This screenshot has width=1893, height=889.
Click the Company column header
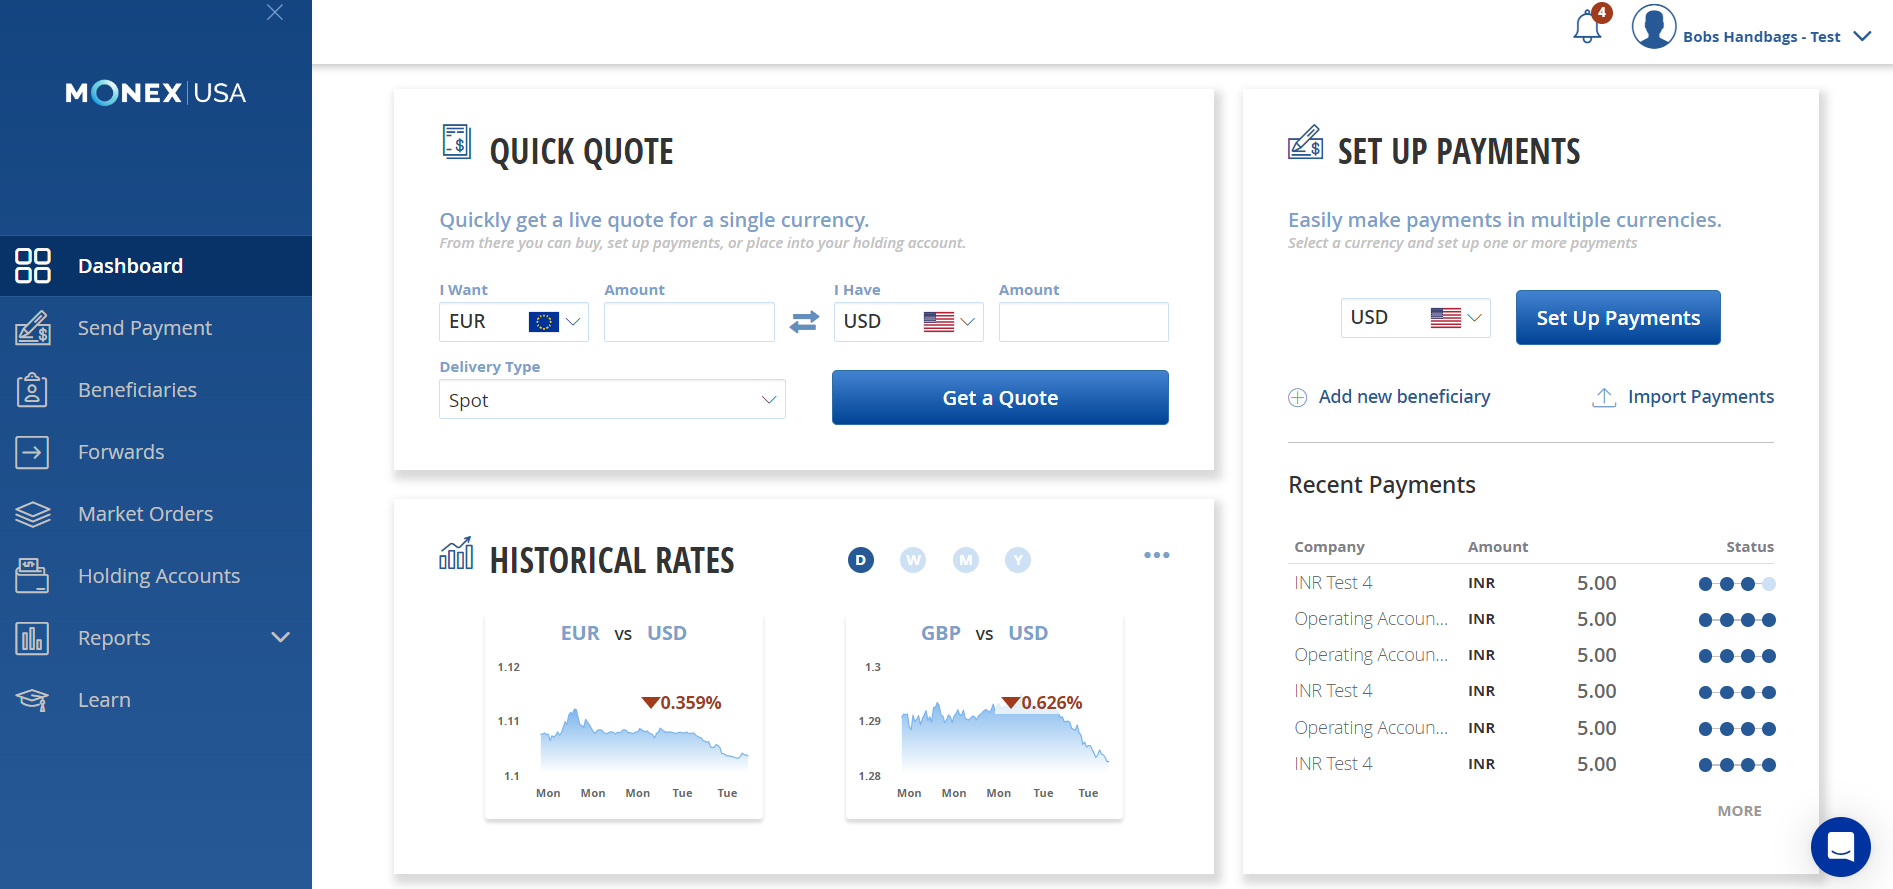pos(1329,547)
